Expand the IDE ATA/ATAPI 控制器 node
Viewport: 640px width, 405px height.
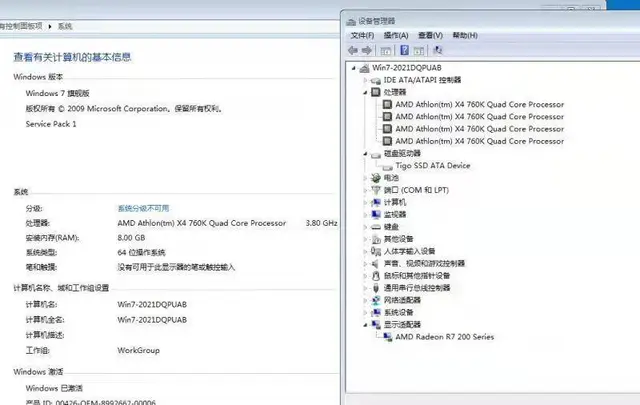point(365,80)
